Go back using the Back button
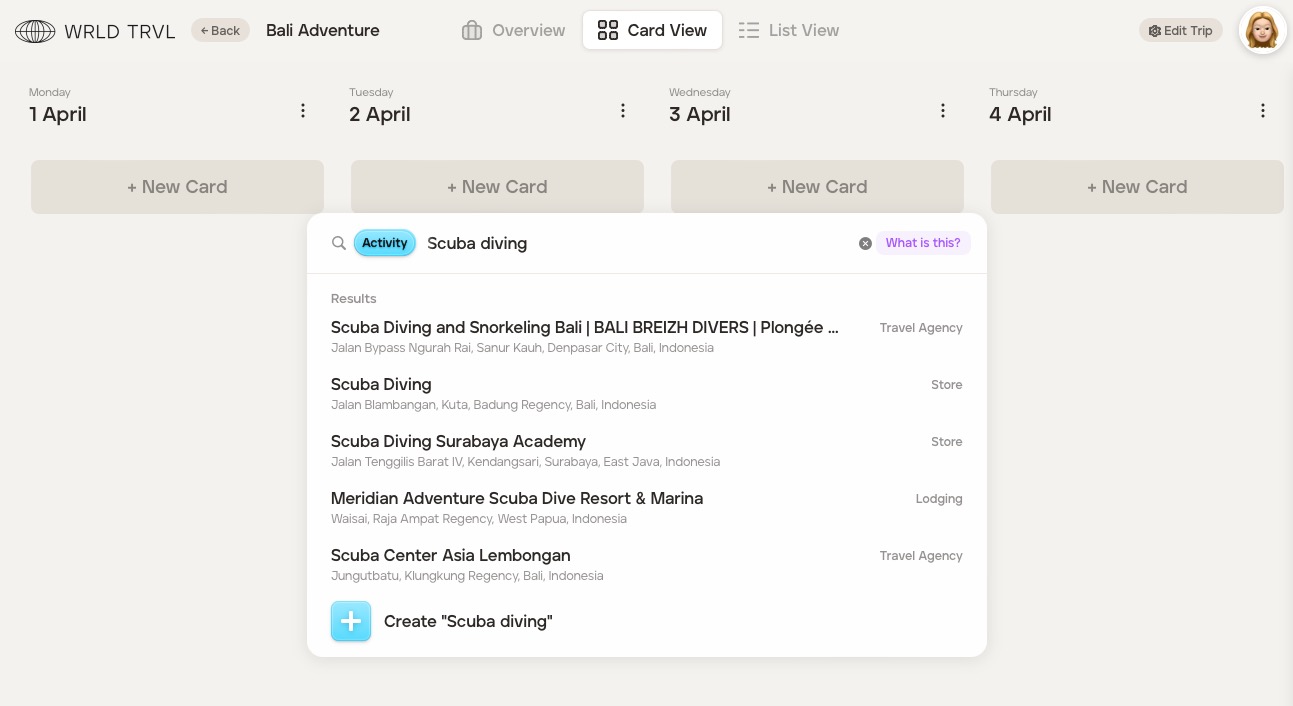This screenshot has width=1293, height=706. 220,30
